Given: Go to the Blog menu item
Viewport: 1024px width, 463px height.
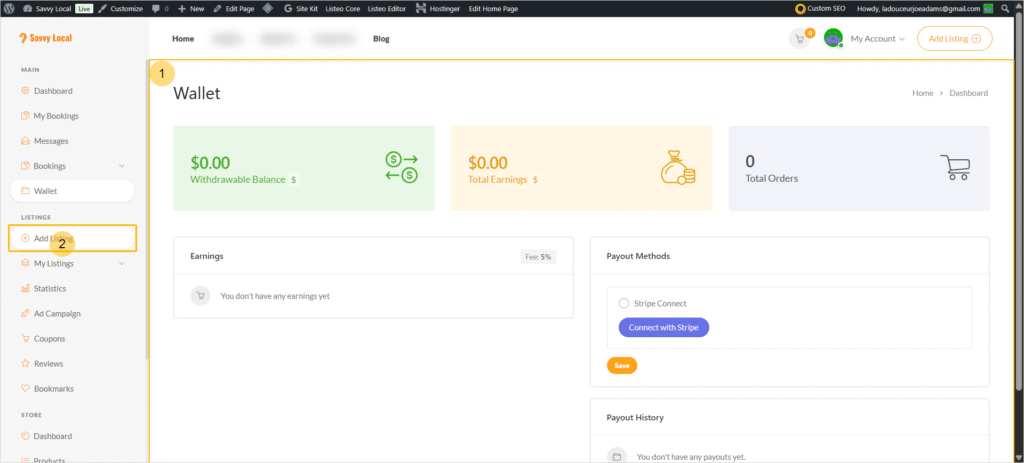Looking at the screenshot, I should (x=381, y=39).
